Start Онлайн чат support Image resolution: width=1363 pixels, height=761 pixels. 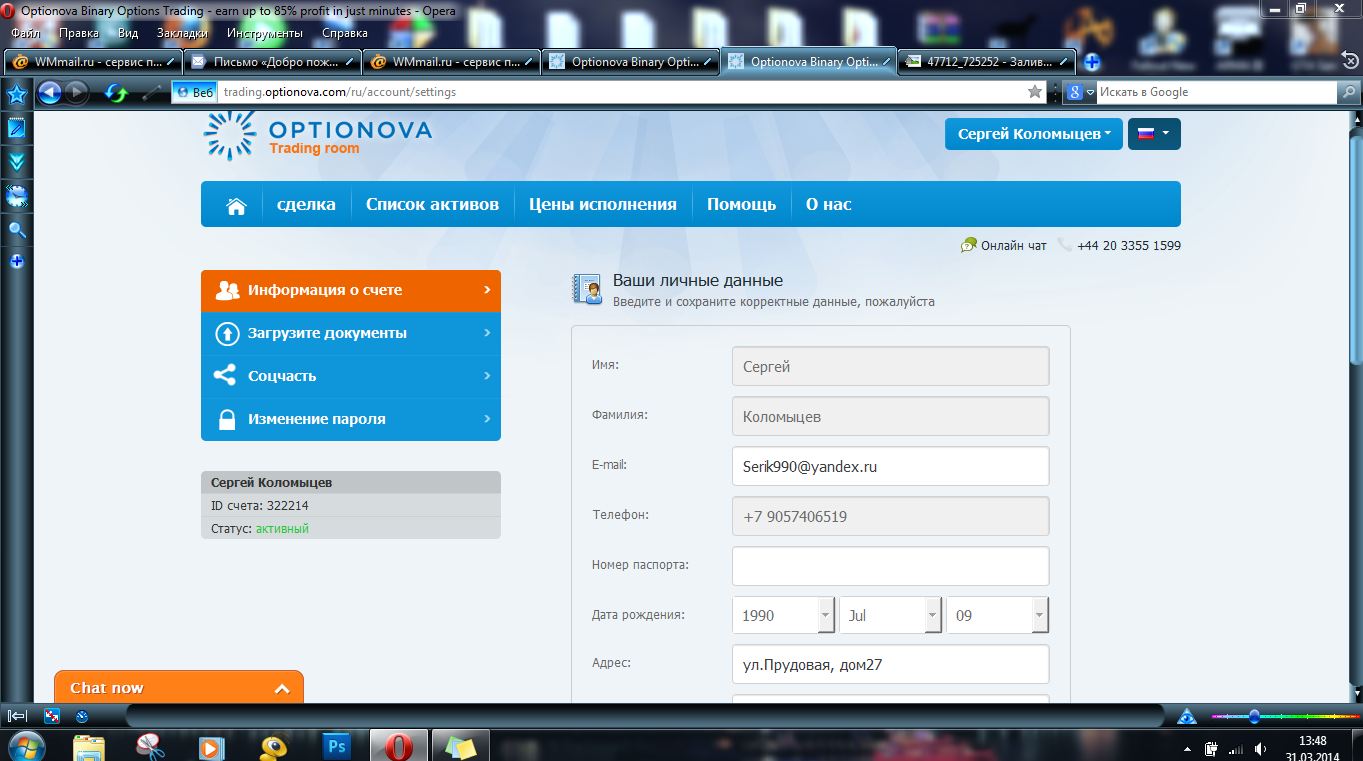(x=1004, y=245)
